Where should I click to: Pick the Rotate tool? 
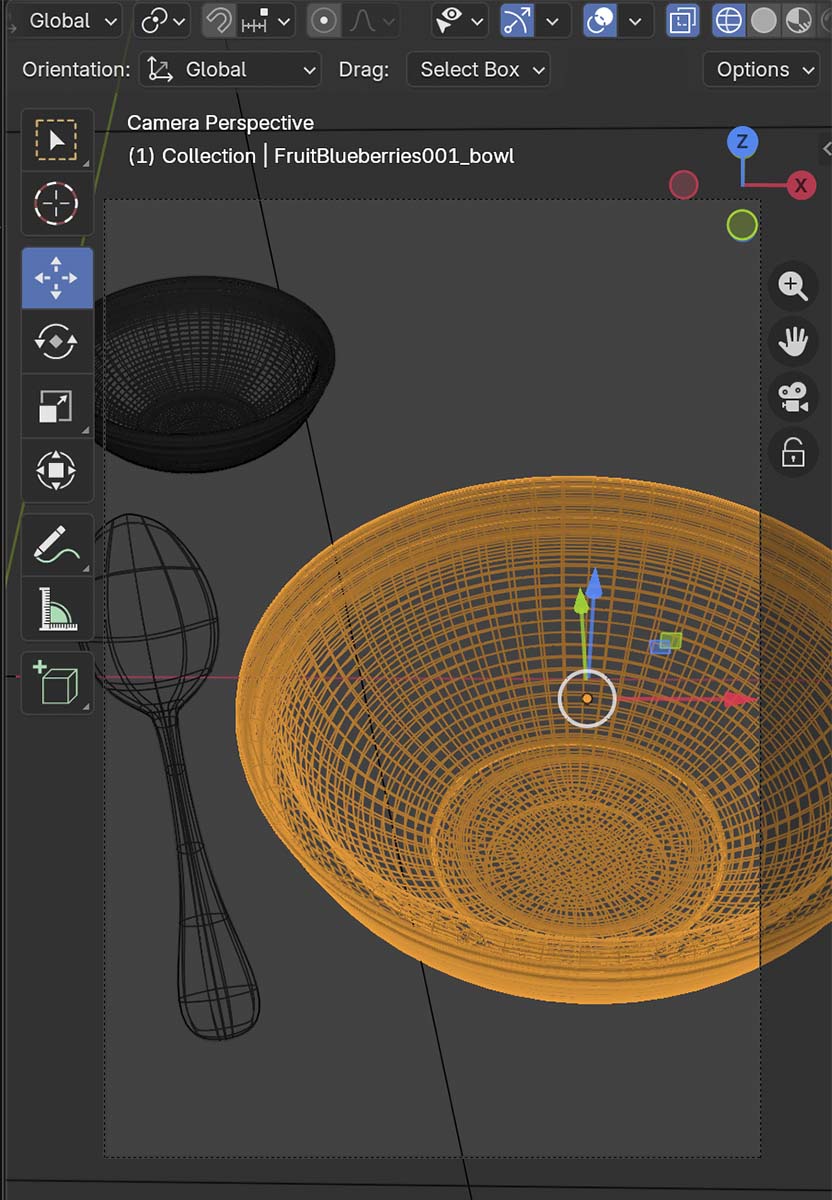point(57,342)
